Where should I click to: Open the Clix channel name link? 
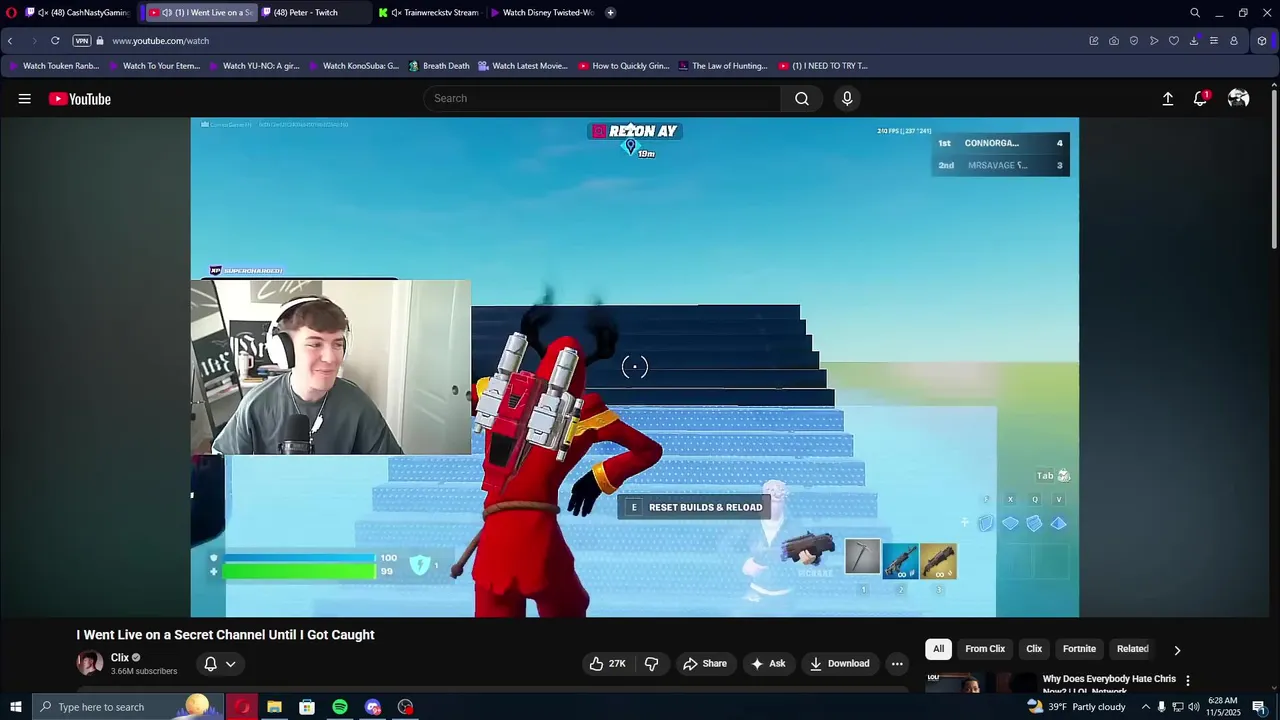pos(120,657)
